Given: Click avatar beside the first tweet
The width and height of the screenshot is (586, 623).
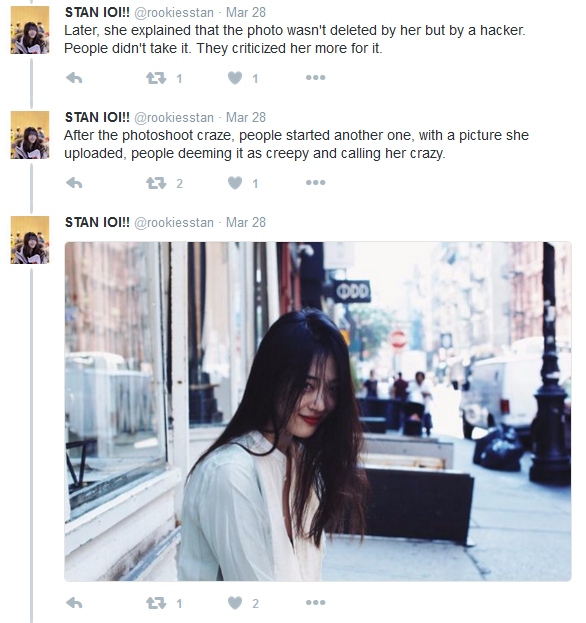Looking at the screenshot, I should click(30, 30).
